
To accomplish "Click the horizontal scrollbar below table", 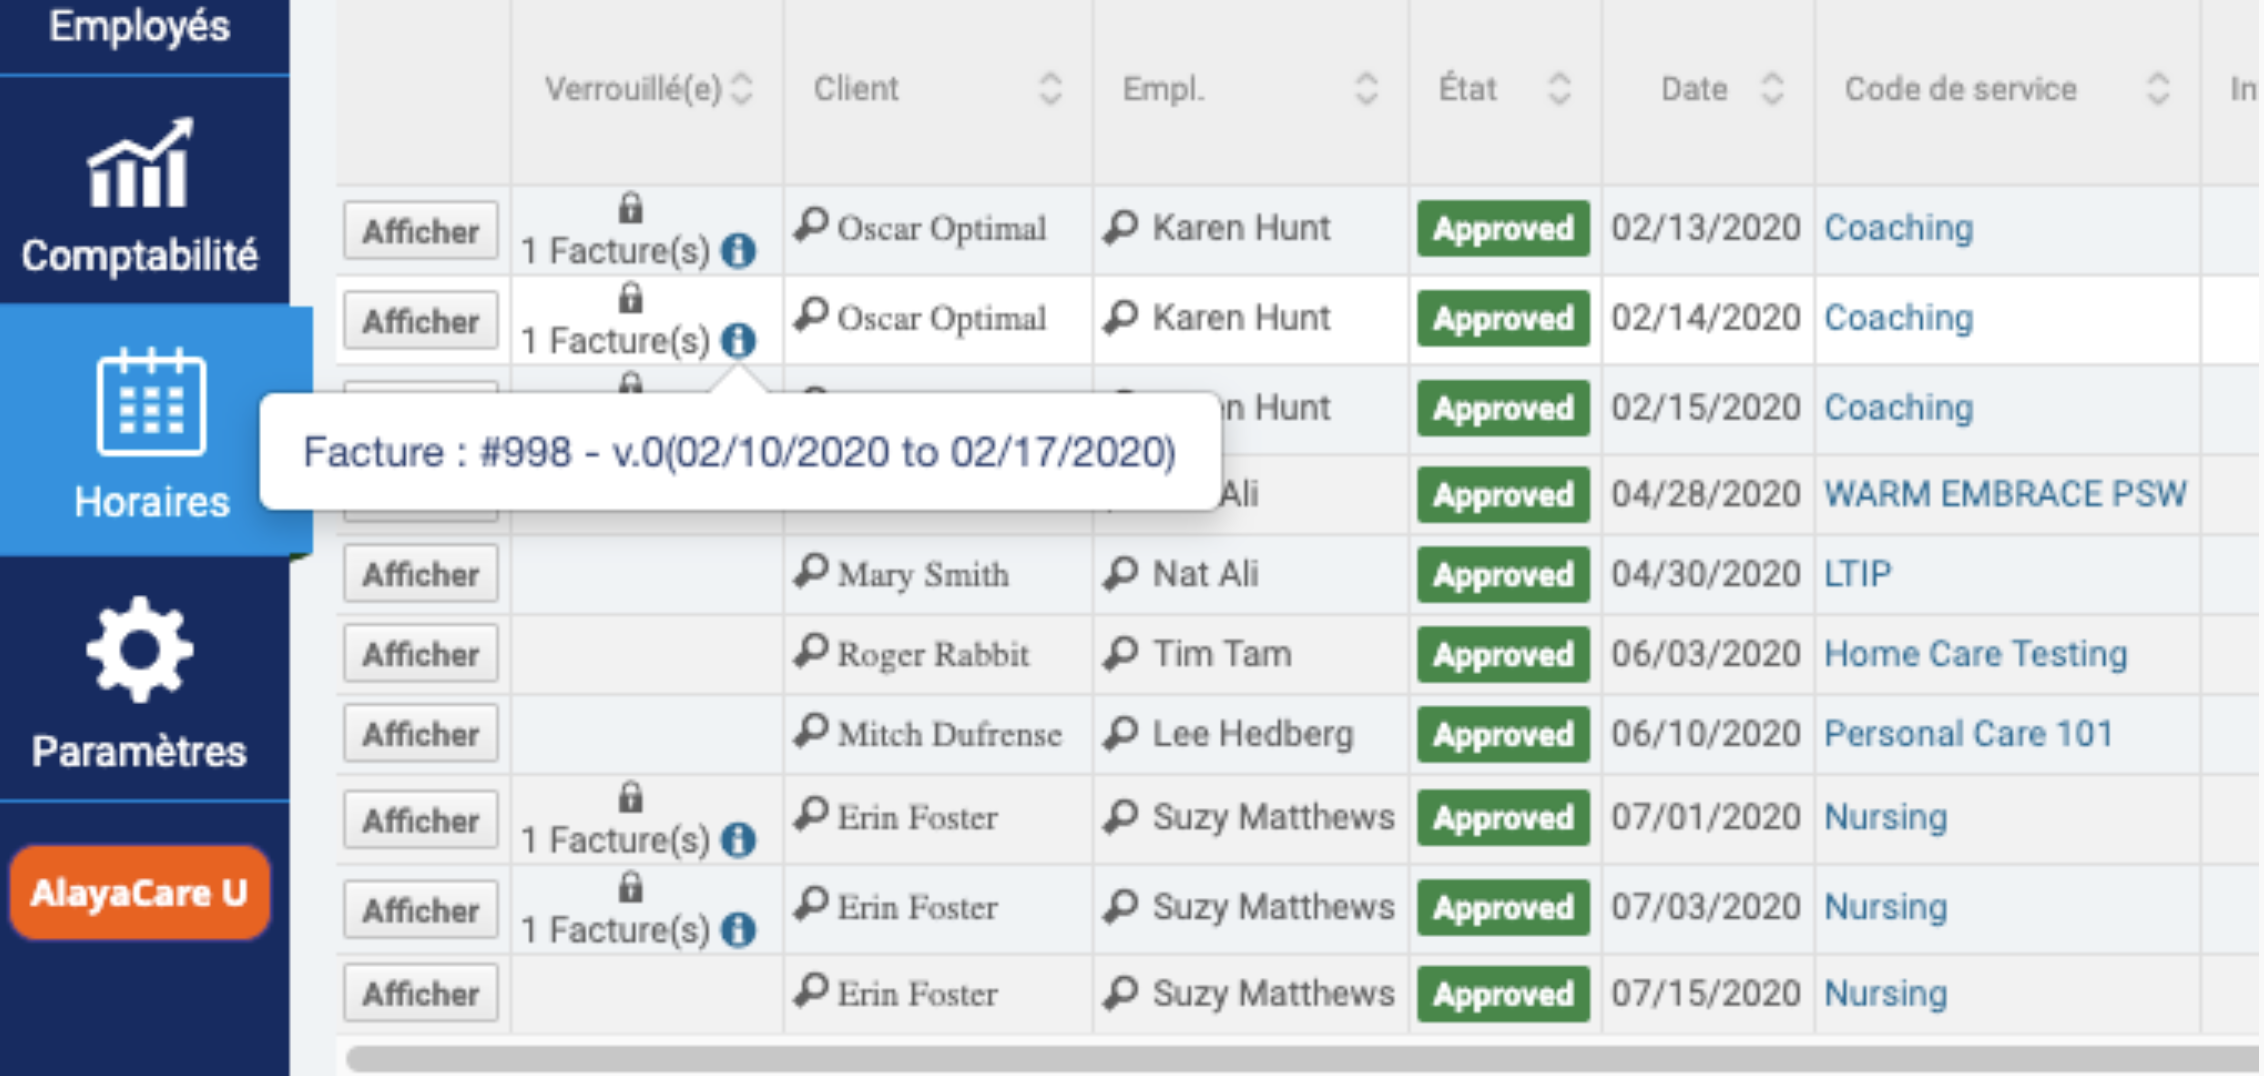I will pos(1300,1058).
